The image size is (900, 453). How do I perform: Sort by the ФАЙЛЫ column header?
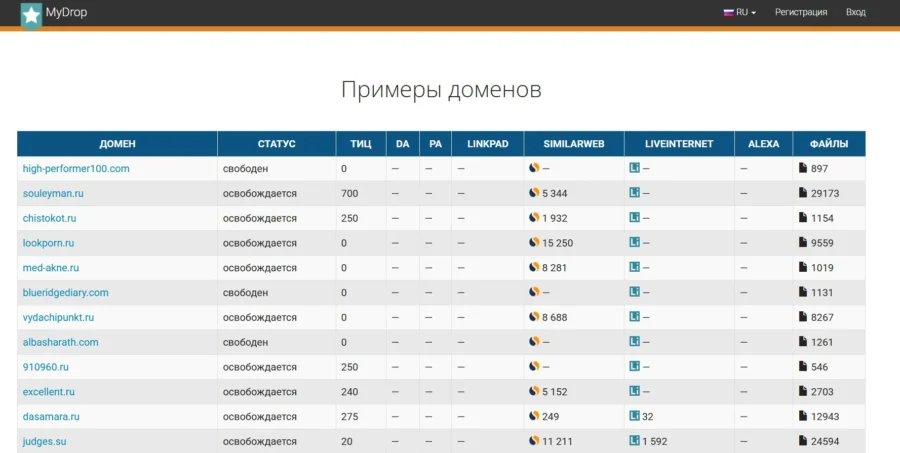[829, 144]
